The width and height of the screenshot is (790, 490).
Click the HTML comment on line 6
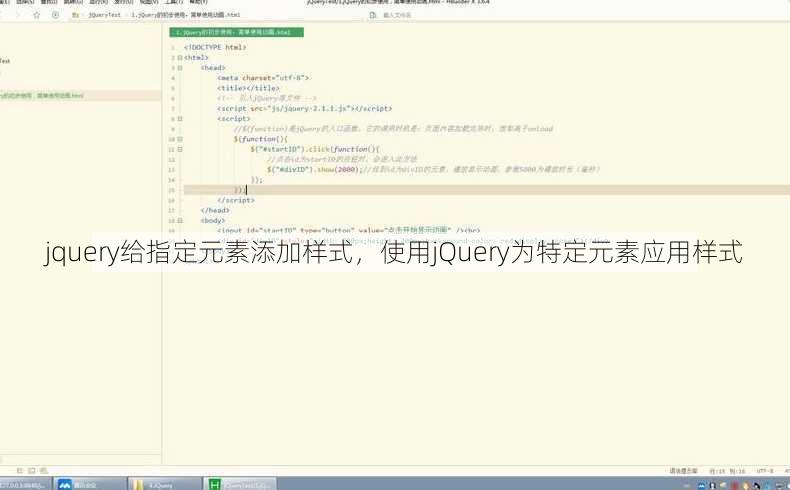point(267,98)
